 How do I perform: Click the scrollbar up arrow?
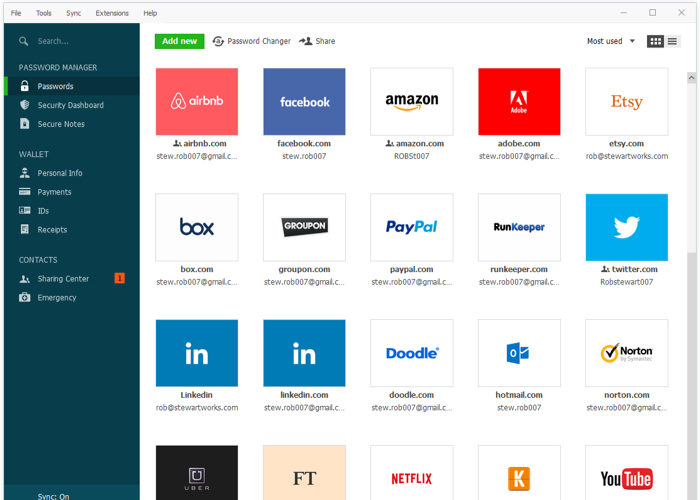tap(691, 78)
